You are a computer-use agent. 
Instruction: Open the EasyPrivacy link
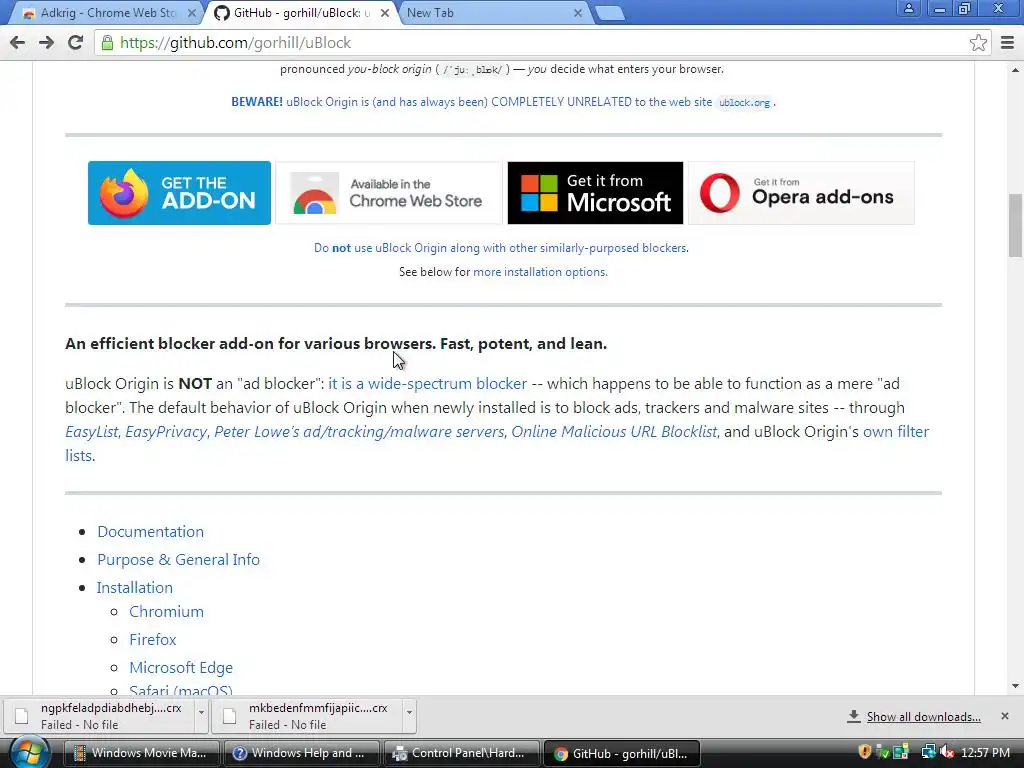click(166, 432)
